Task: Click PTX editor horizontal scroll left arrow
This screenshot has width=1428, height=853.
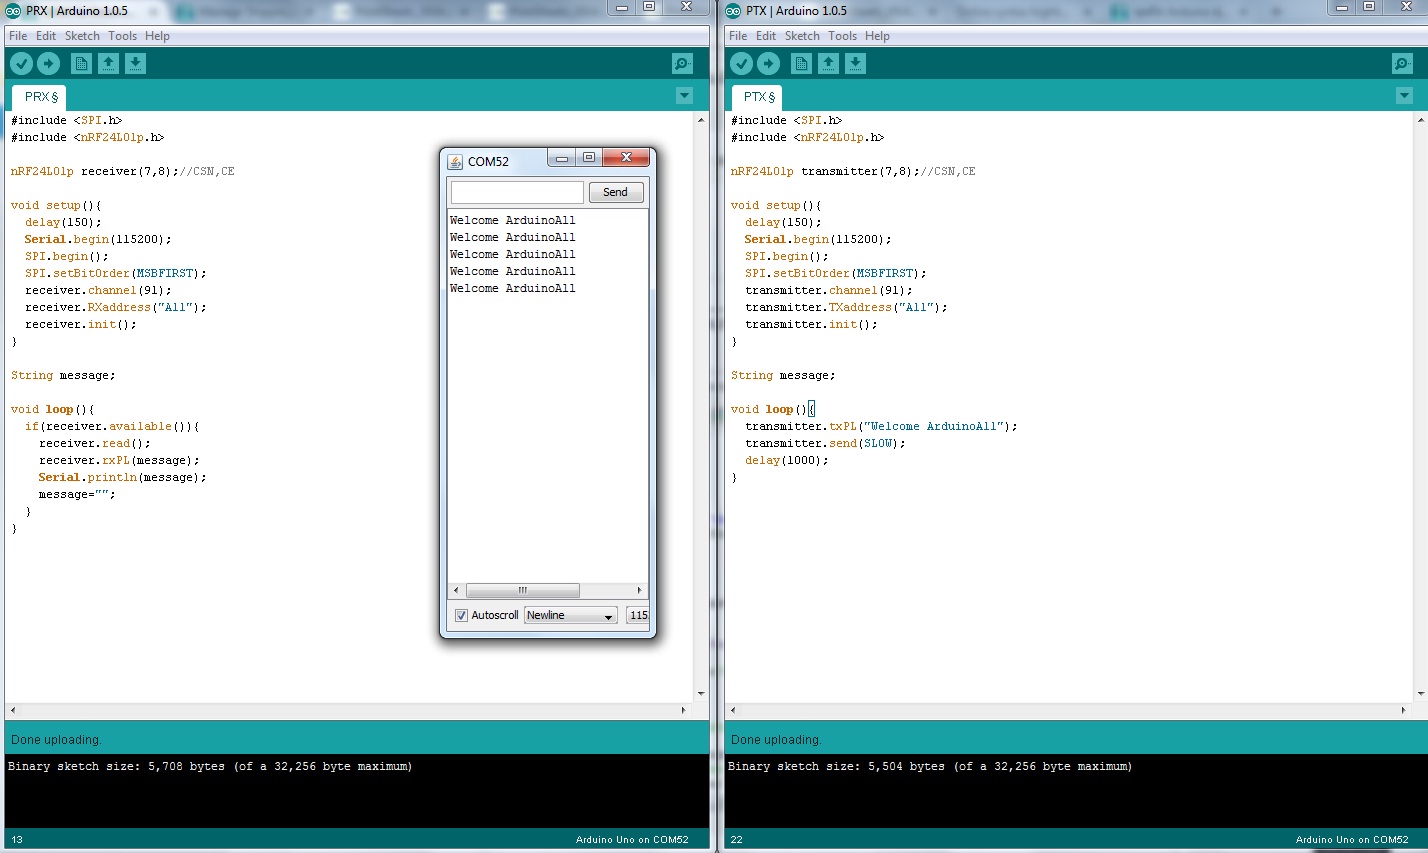Action: [x=733, y=710]
